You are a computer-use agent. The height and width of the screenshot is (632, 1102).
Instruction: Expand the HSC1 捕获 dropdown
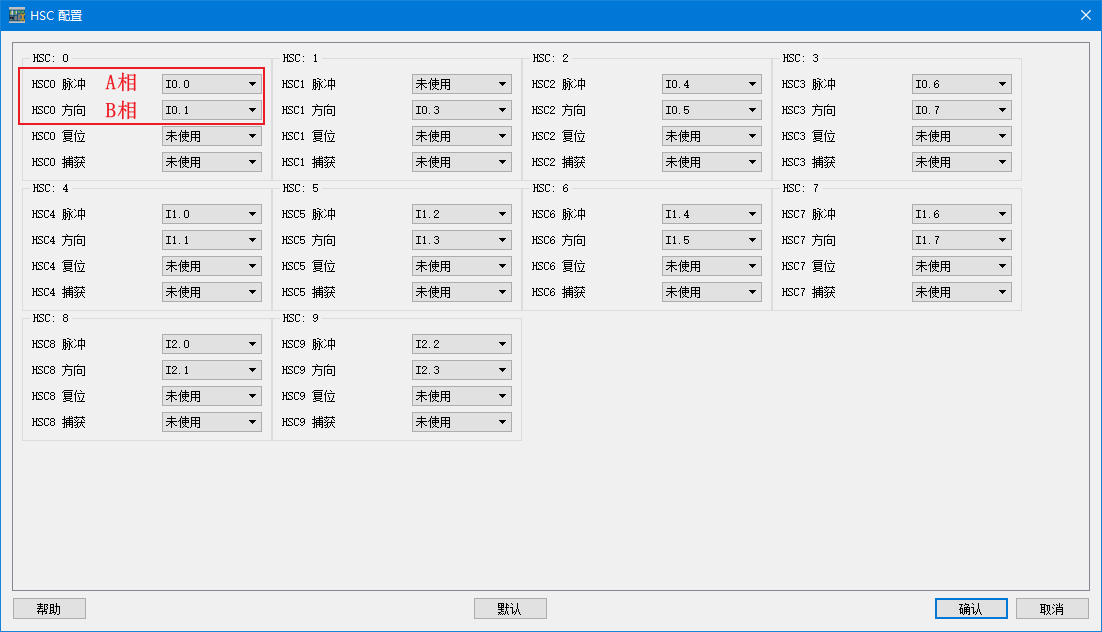pos(462,162)
